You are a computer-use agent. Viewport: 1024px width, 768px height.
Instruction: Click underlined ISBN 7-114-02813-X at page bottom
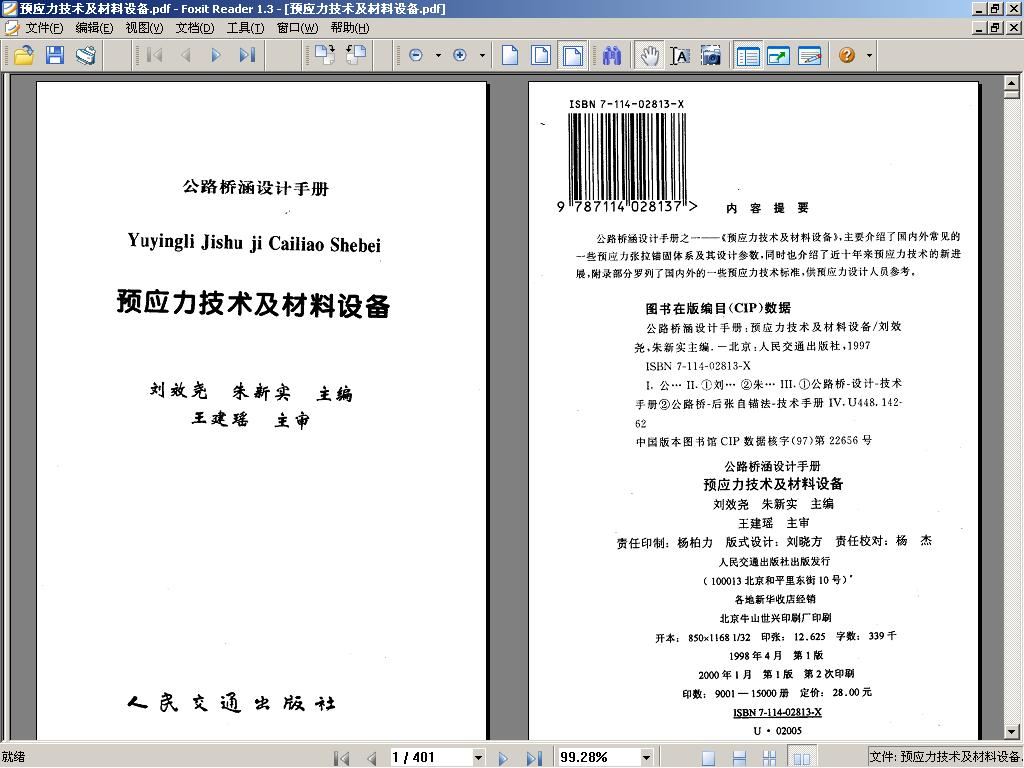(777, 712)
